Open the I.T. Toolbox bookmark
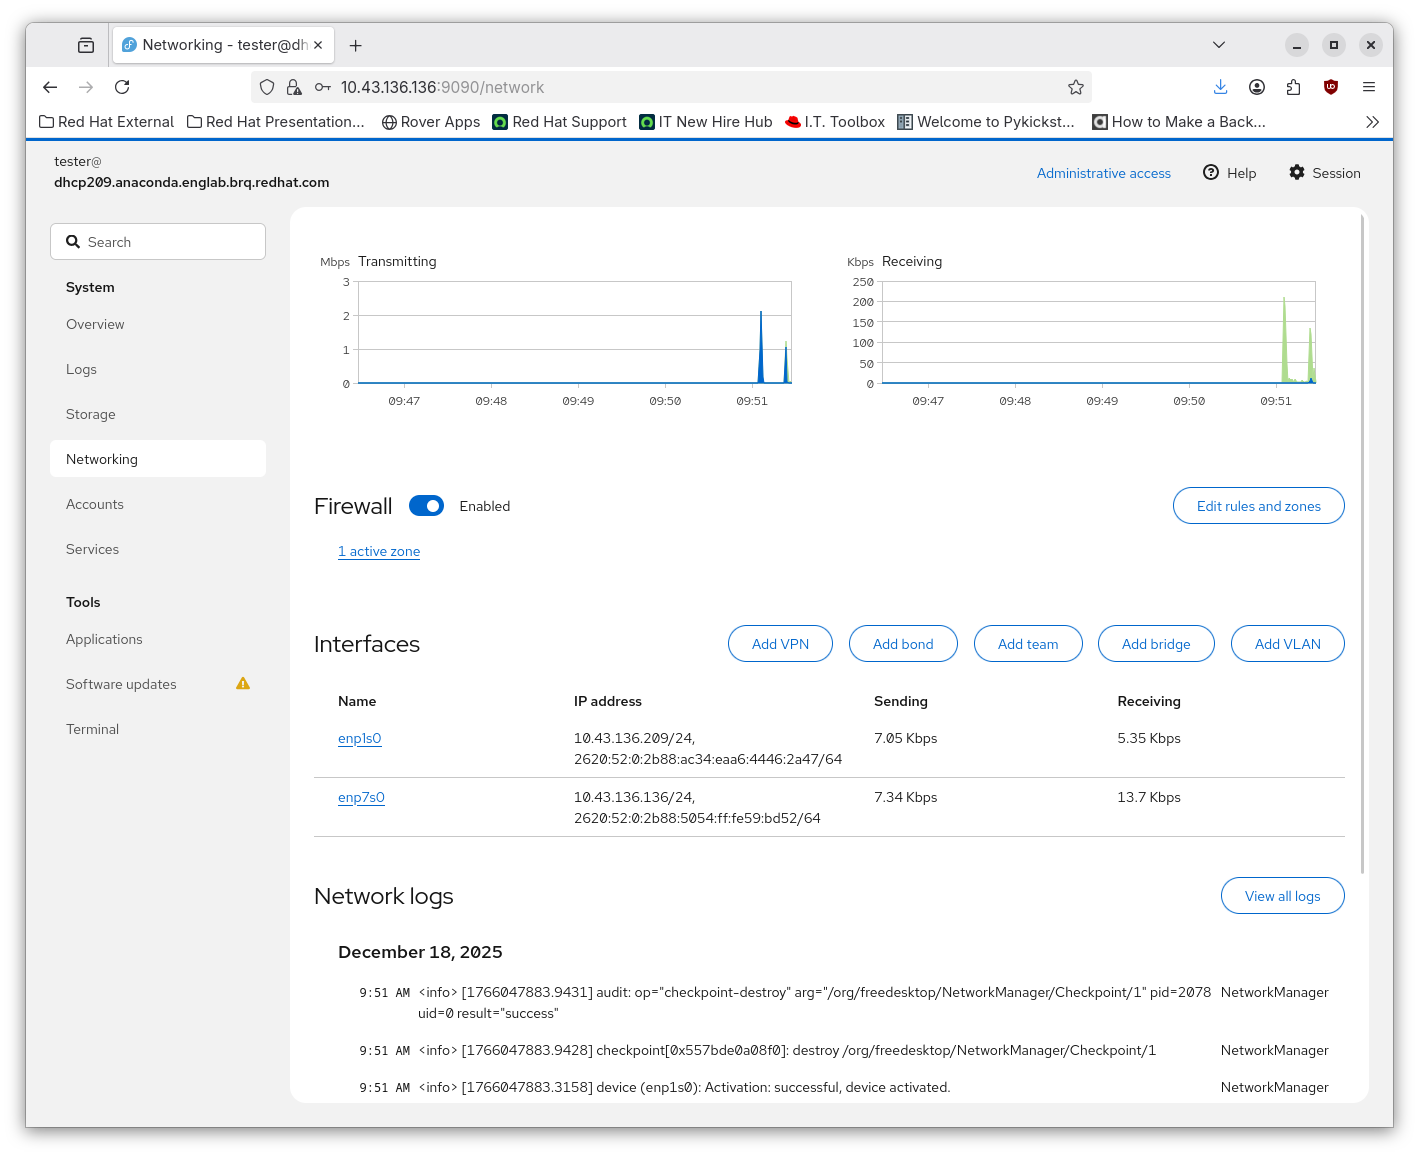This screenshot has height=1156, width=1419. (x=835, y=122)
